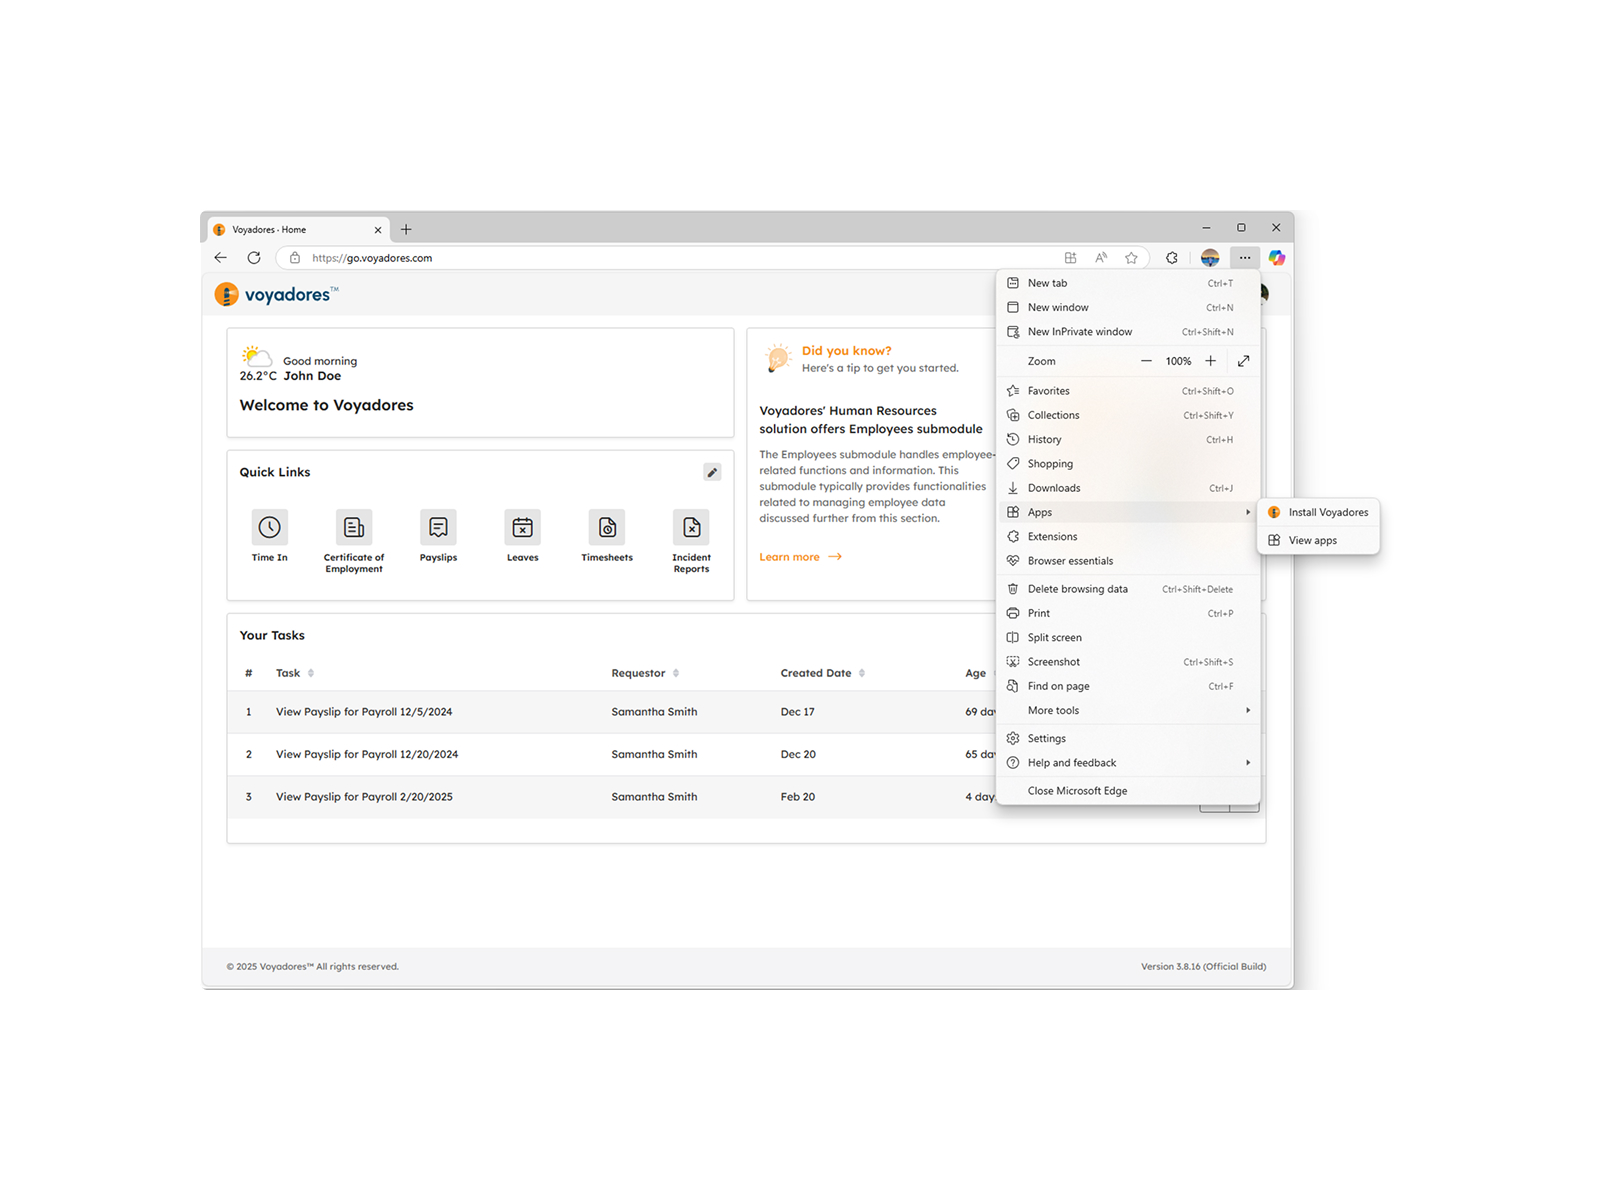Click Install Voyadores
1600x1200 pixels.
coord(1318,512)
